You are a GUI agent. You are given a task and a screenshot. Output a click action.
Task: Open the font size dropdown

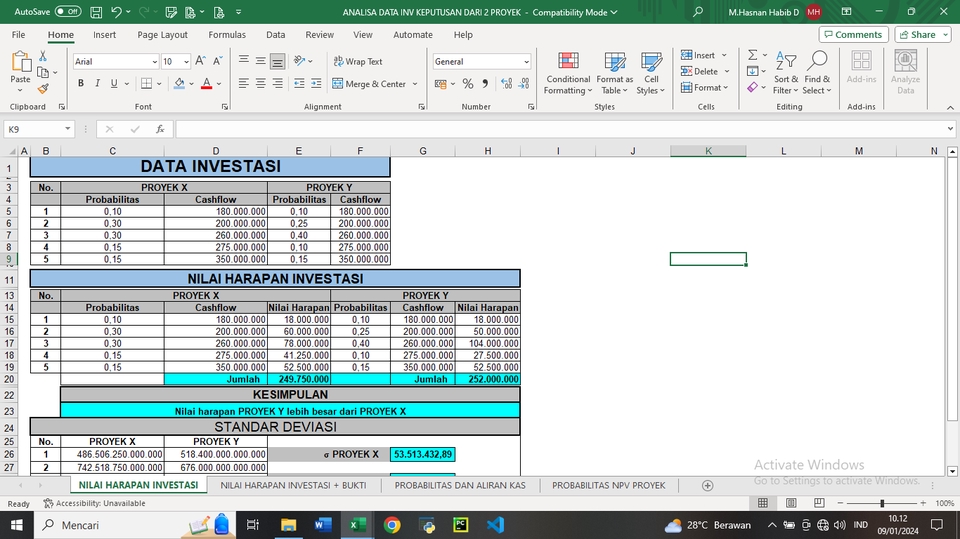[x=186, y=62]
